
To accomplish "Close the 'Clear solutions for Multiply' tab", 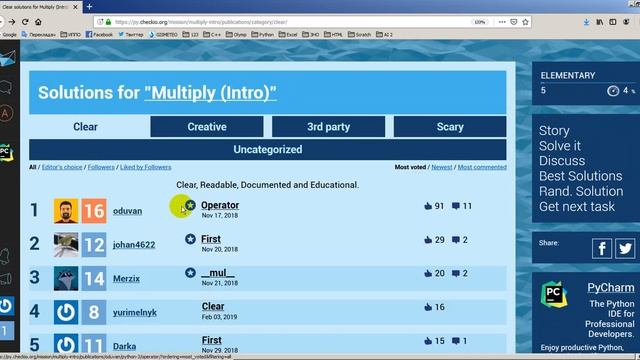I will [x=76, y=7].
